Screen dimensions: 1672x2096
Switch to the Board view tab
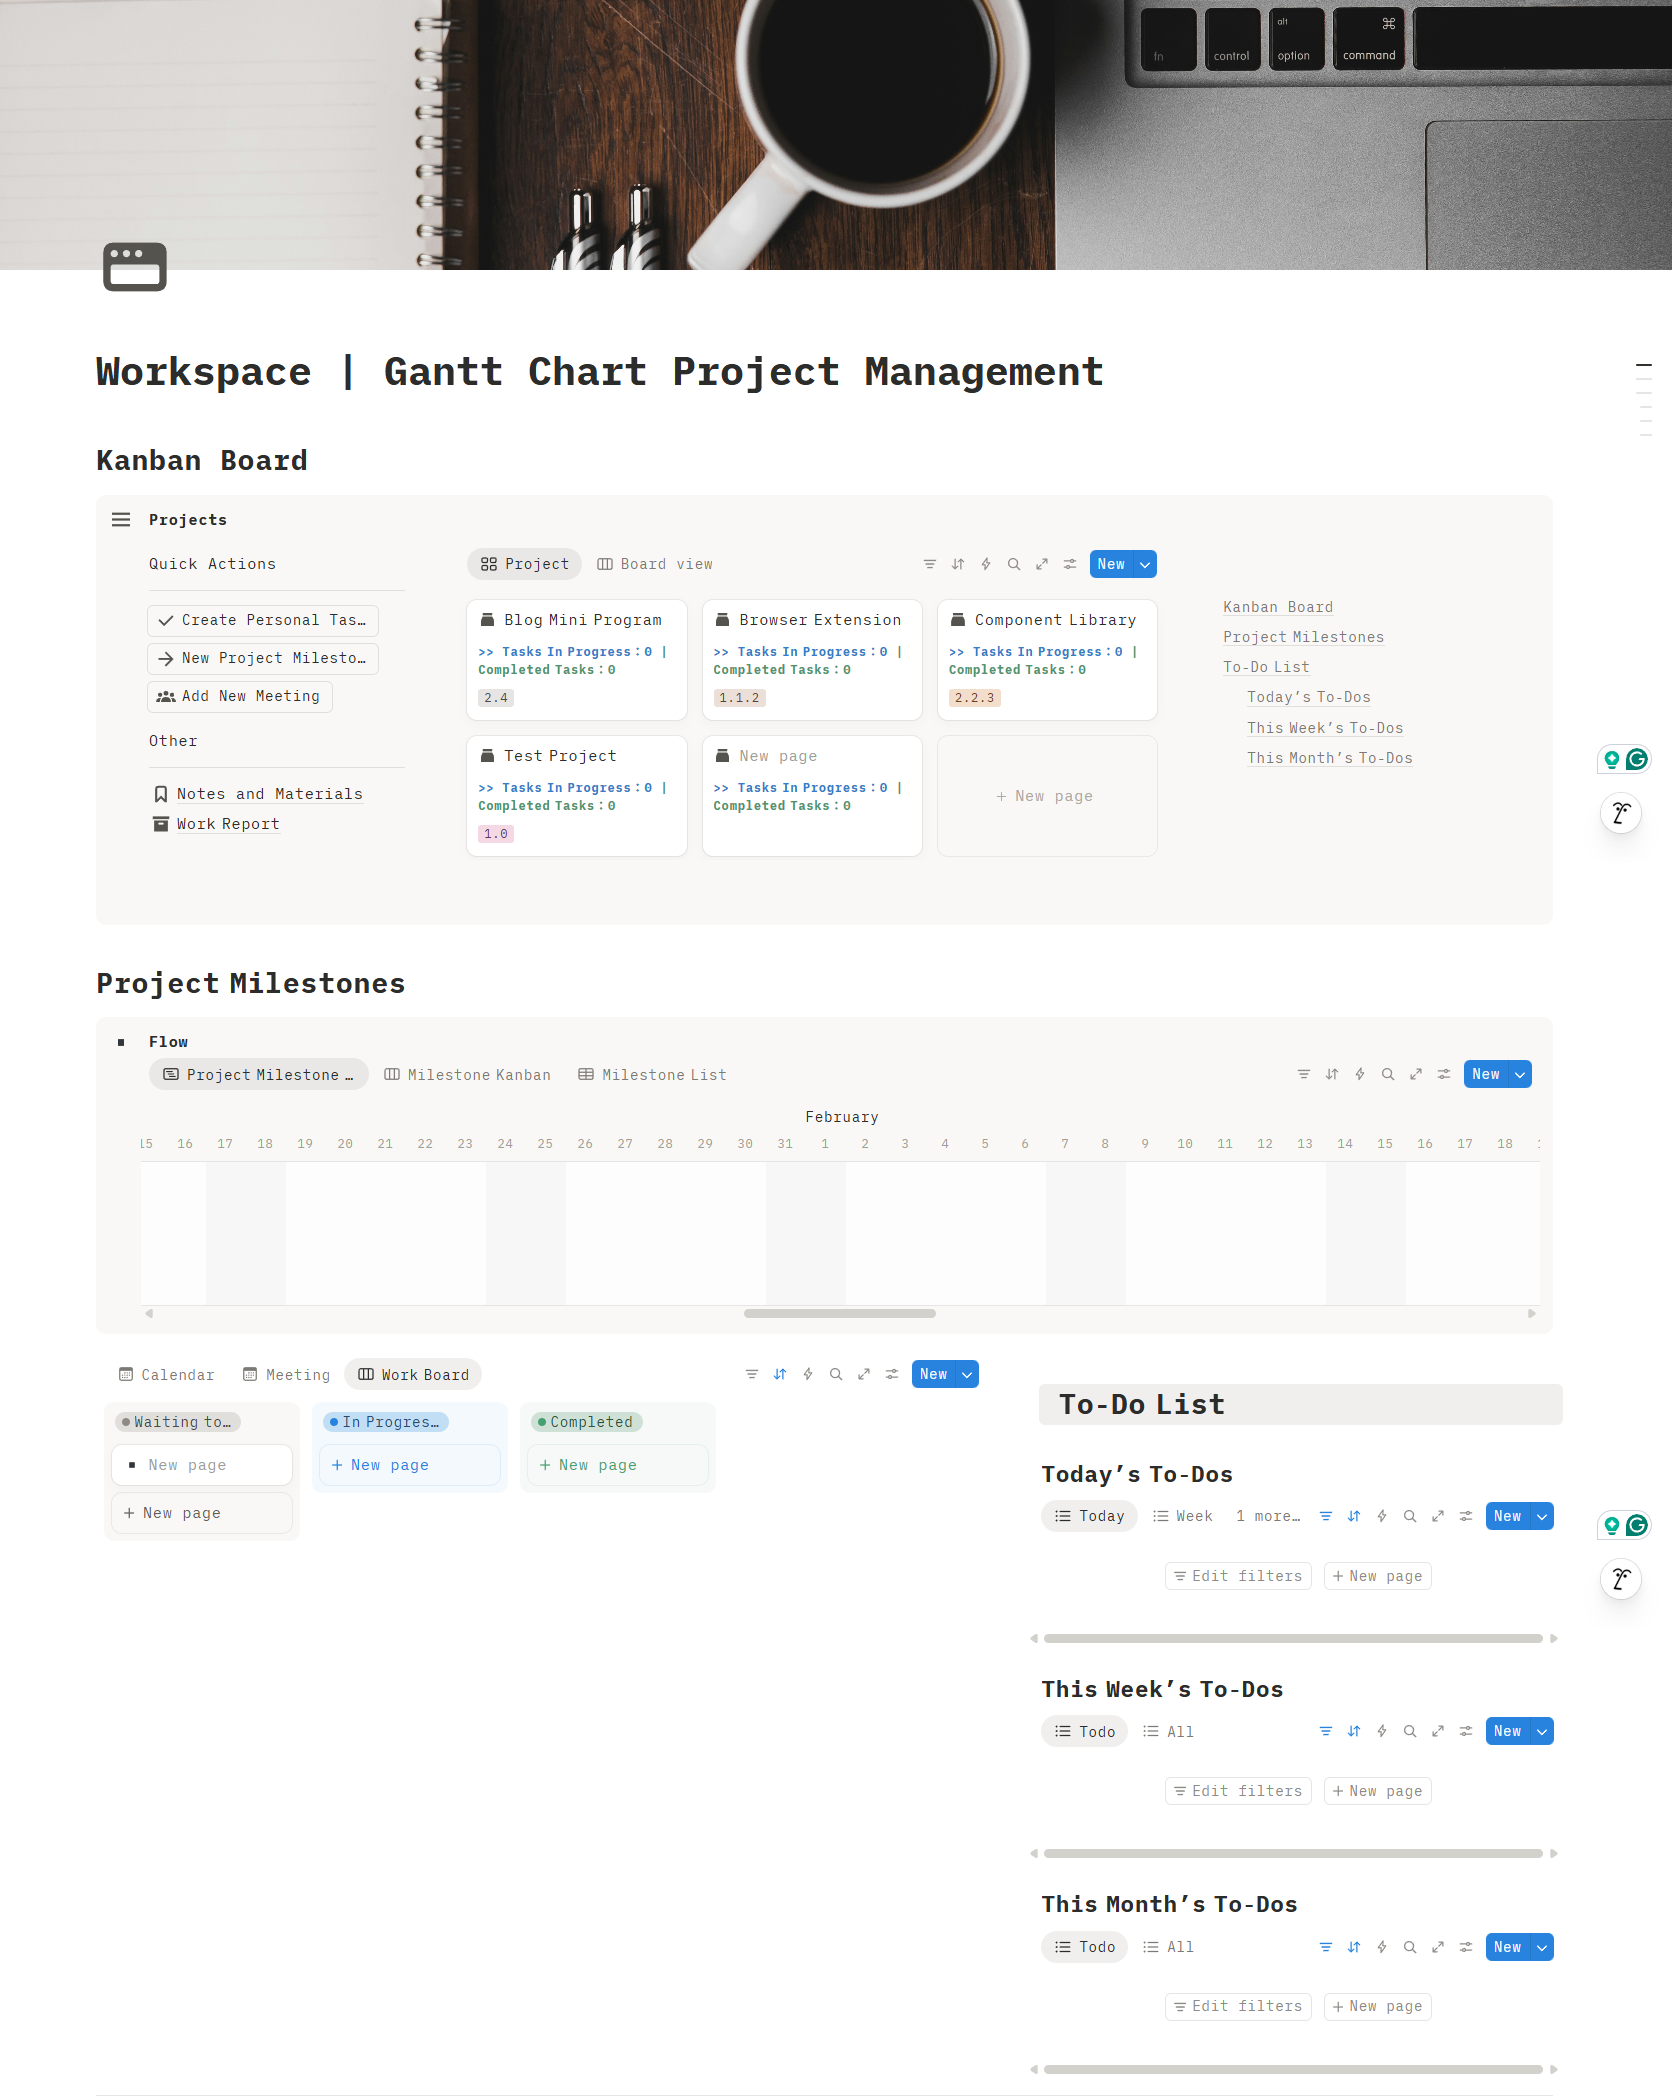coord(655,564)
